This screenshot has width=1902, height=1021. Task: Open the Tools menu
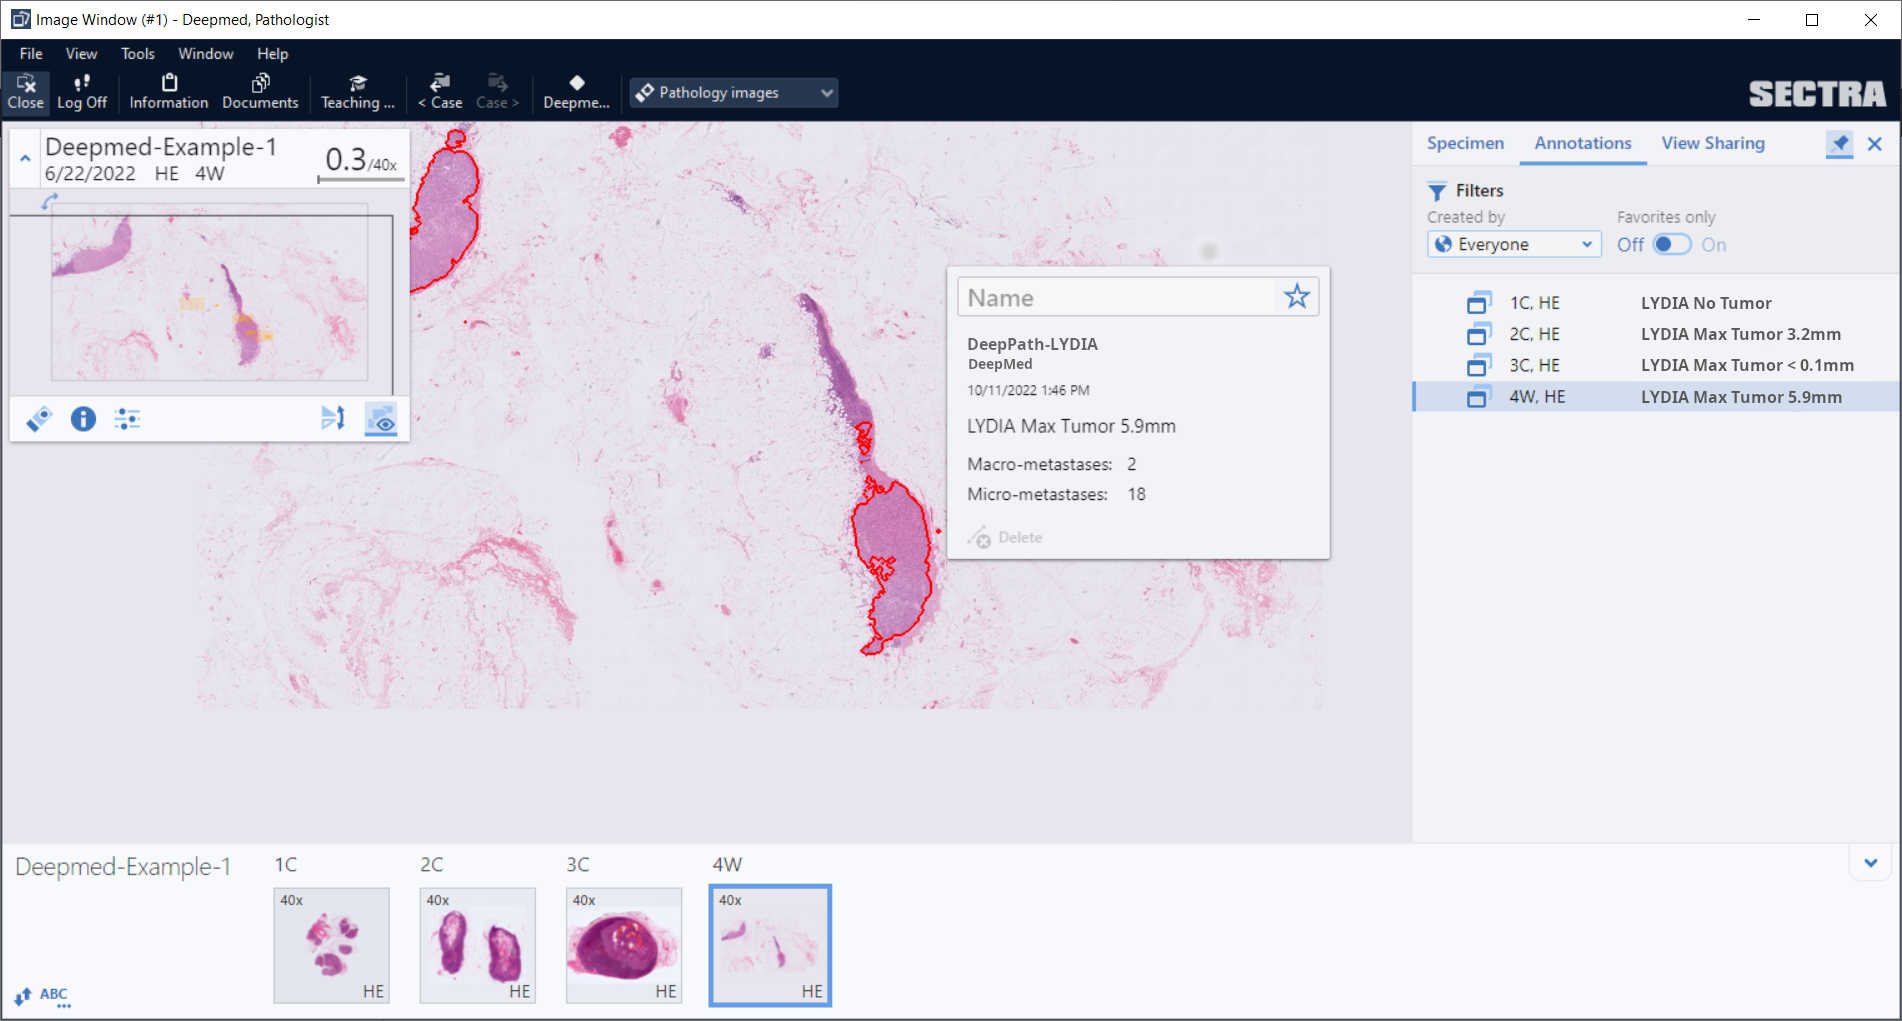tap(137, 54)
